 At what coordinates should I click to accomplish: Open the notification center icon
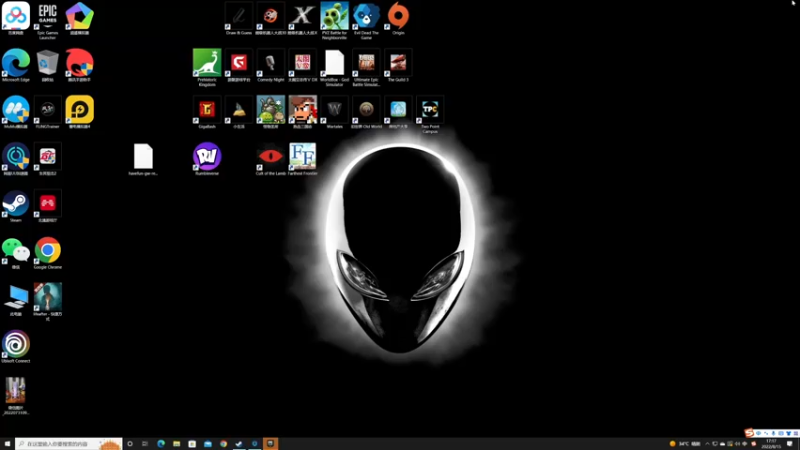pos(790,444)
